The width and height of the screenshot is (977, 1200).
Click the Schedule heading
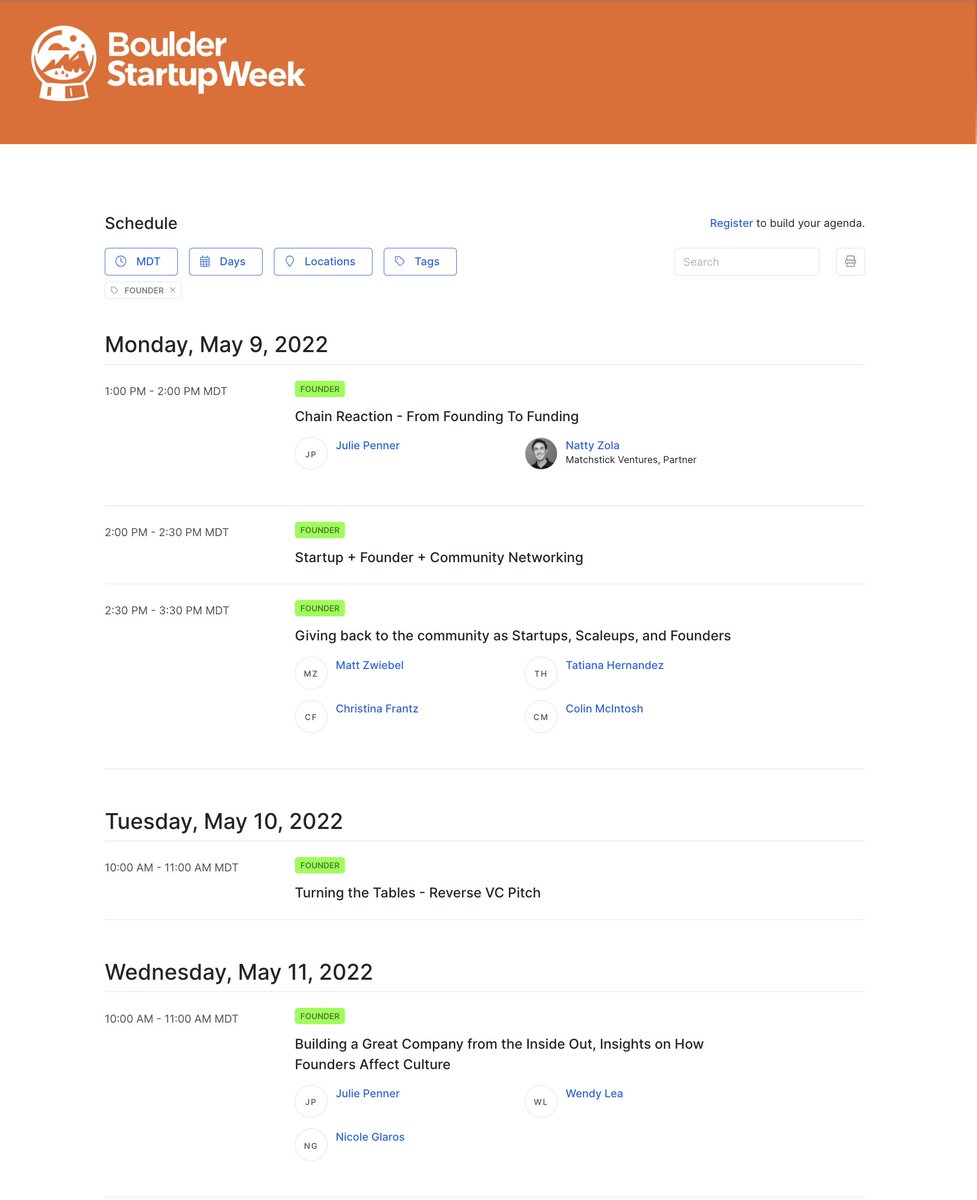141,223
